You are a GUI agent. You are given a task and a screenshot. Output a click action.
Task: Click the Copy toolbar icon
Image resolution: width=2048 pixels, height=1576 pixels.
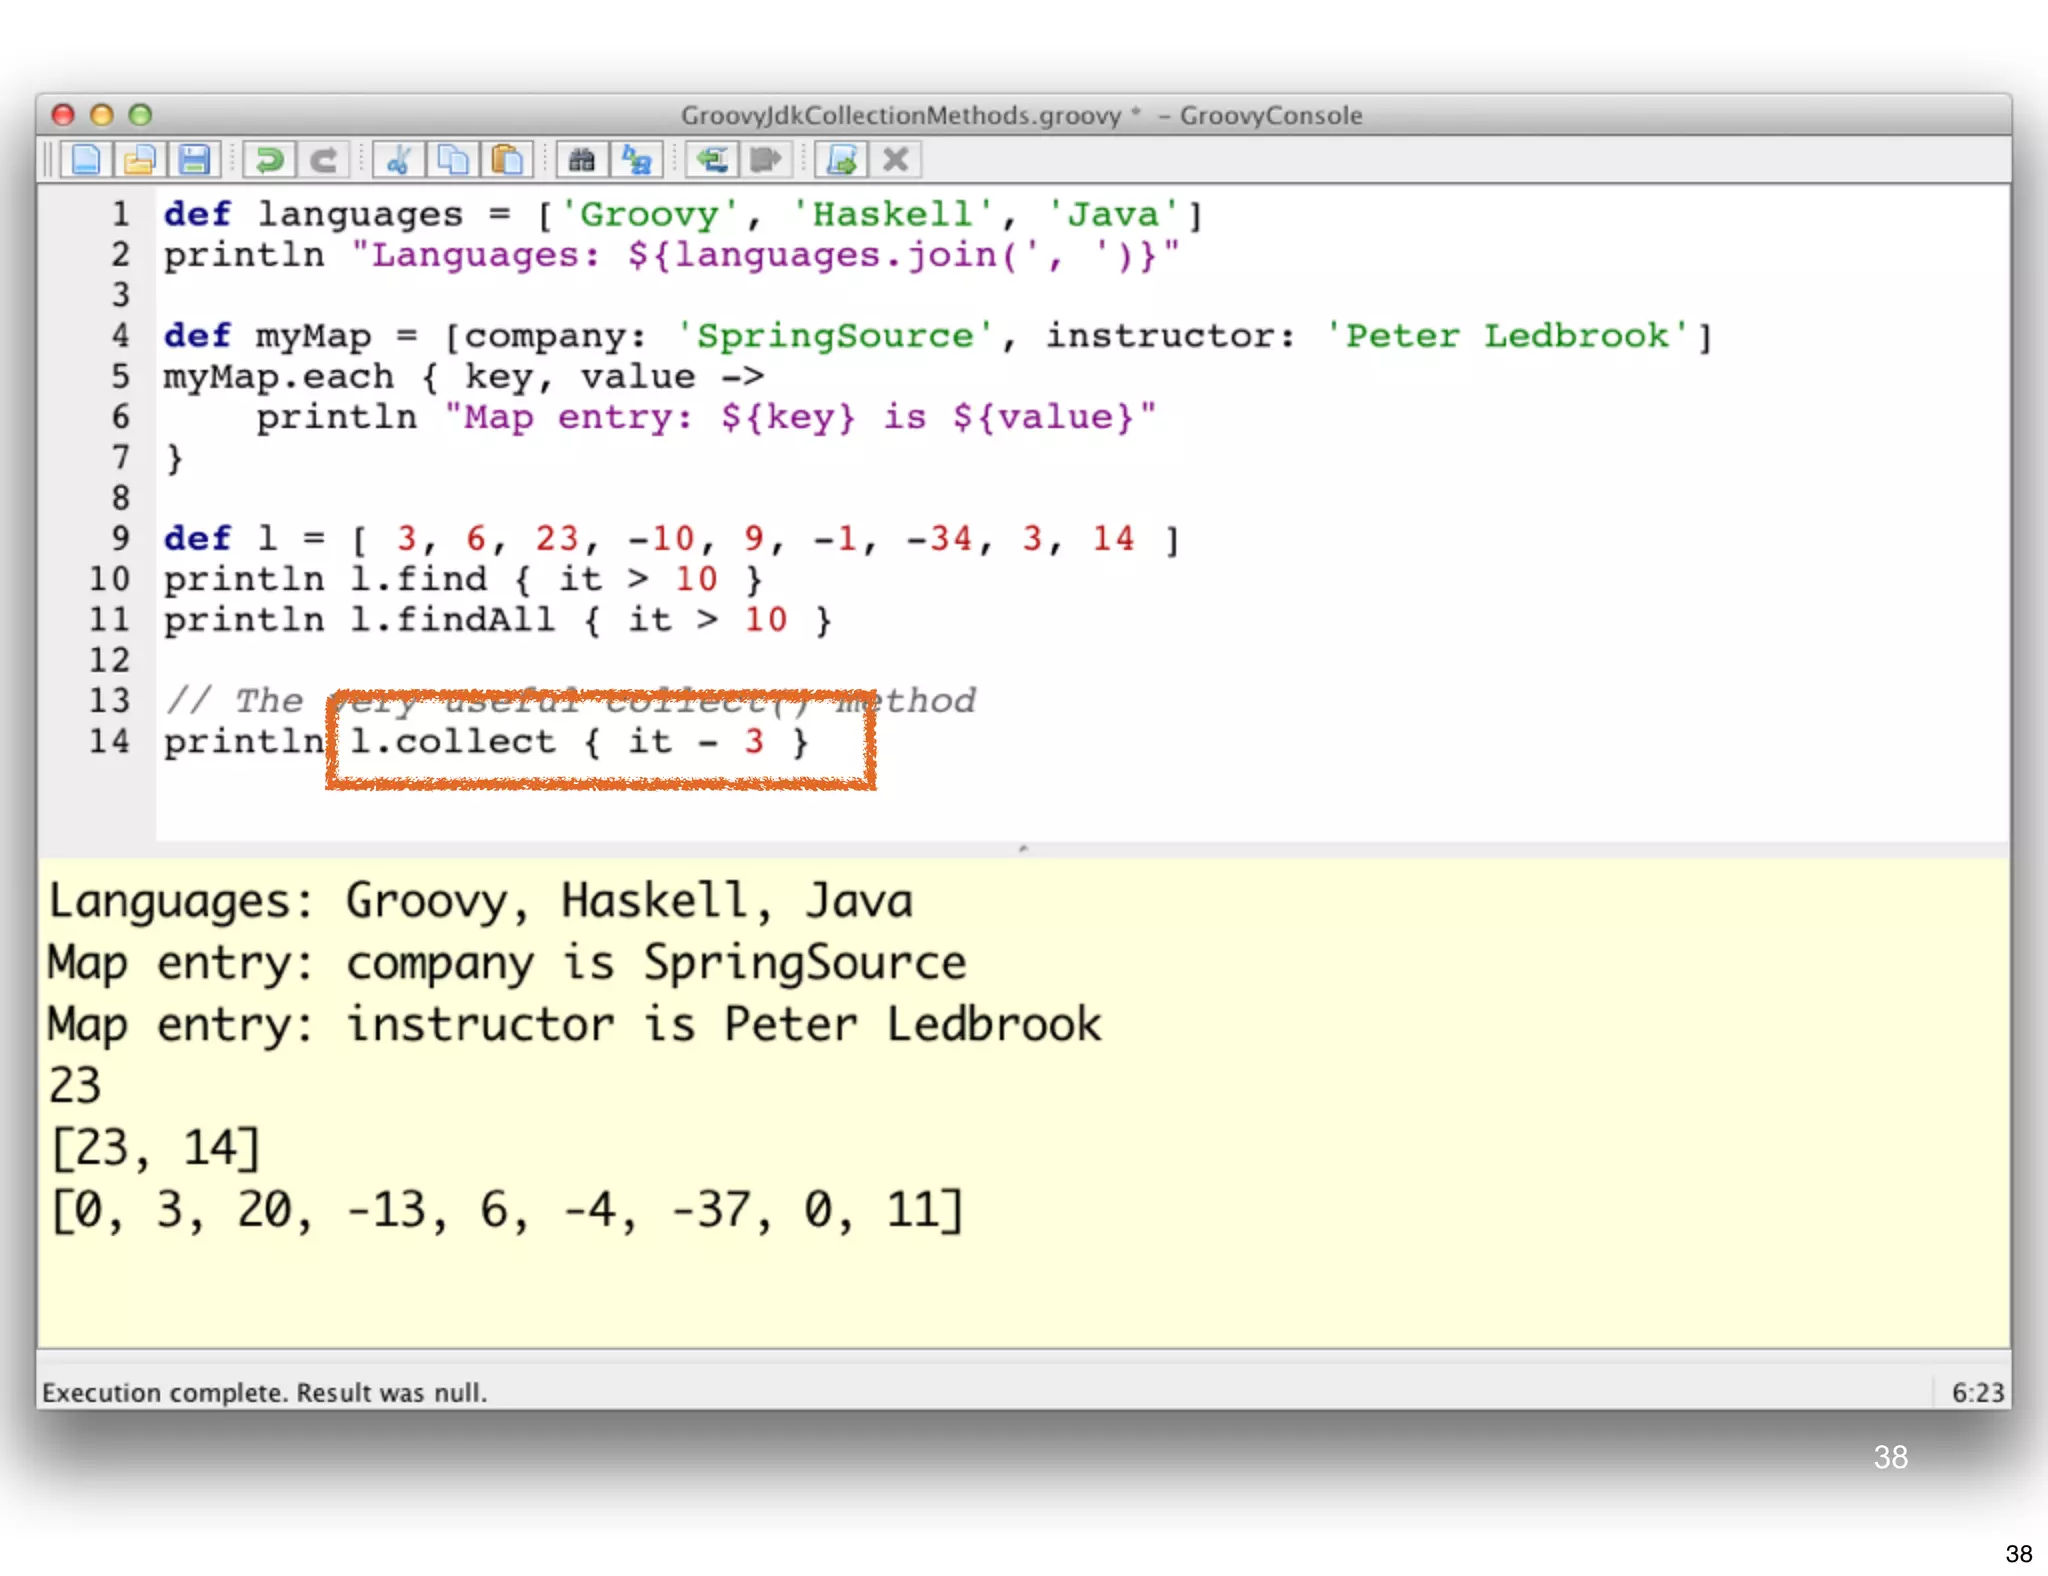[x=453, y=160]
